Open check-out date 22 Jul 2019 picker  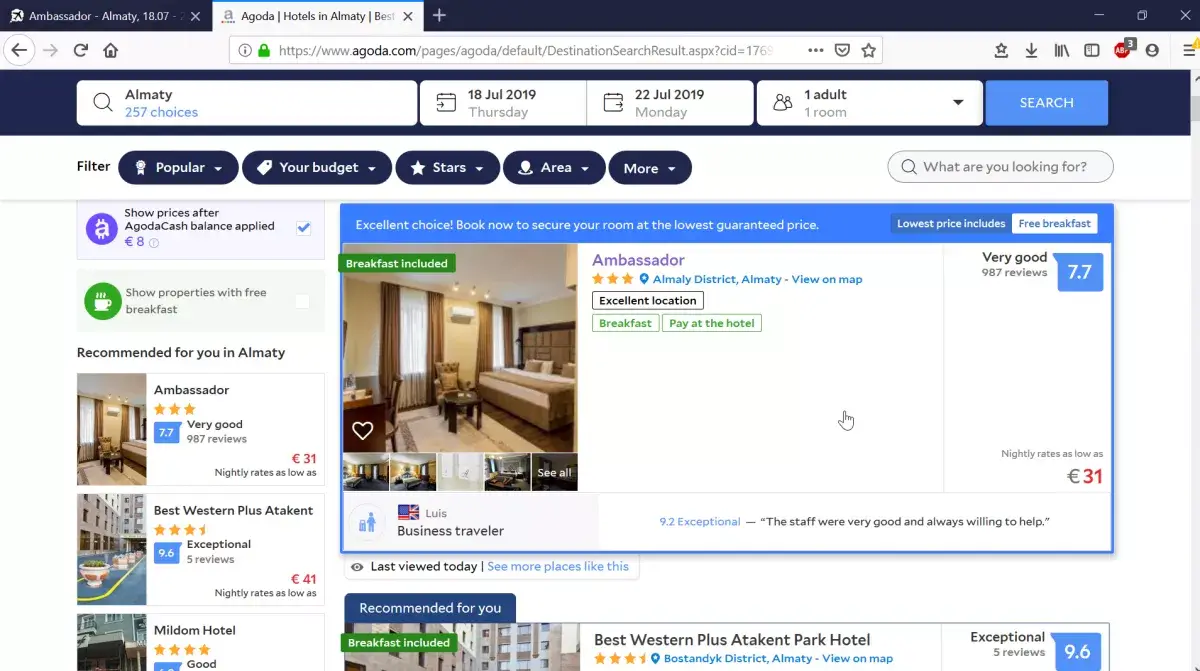(x=670, y=103)
